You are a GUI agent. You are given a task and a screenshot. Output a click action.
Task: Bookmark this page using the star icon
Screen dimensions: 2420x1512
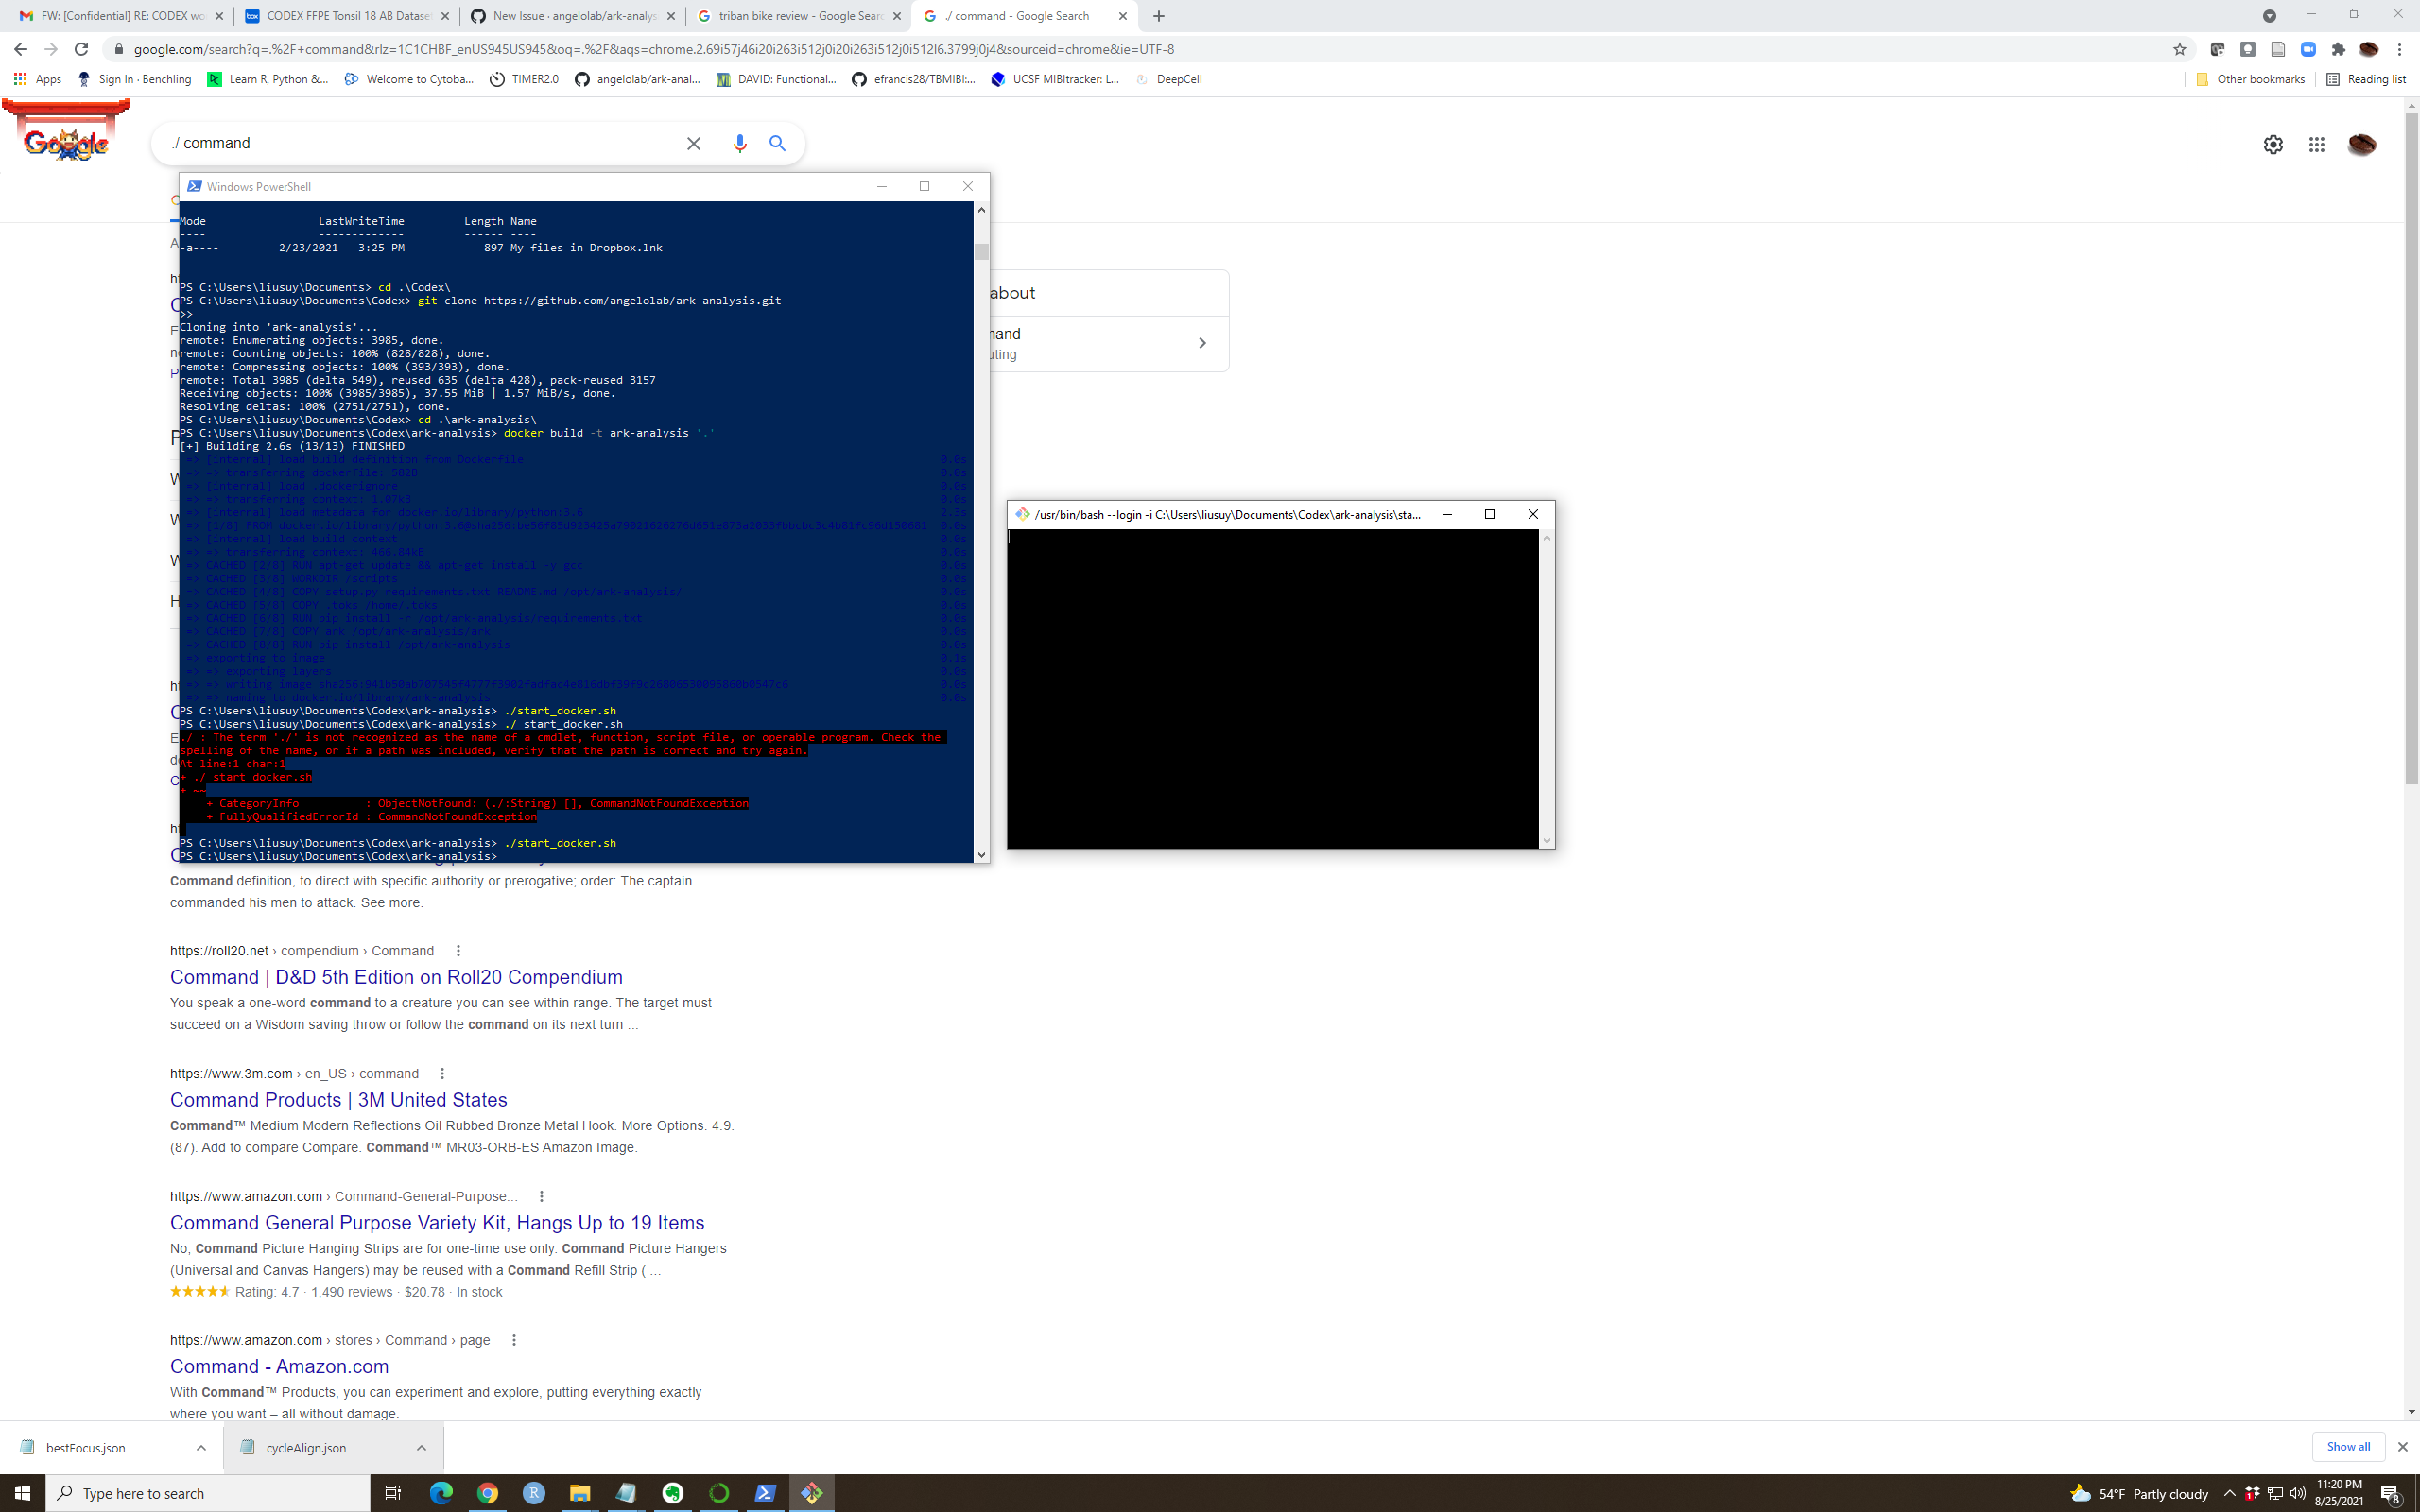2178,48
